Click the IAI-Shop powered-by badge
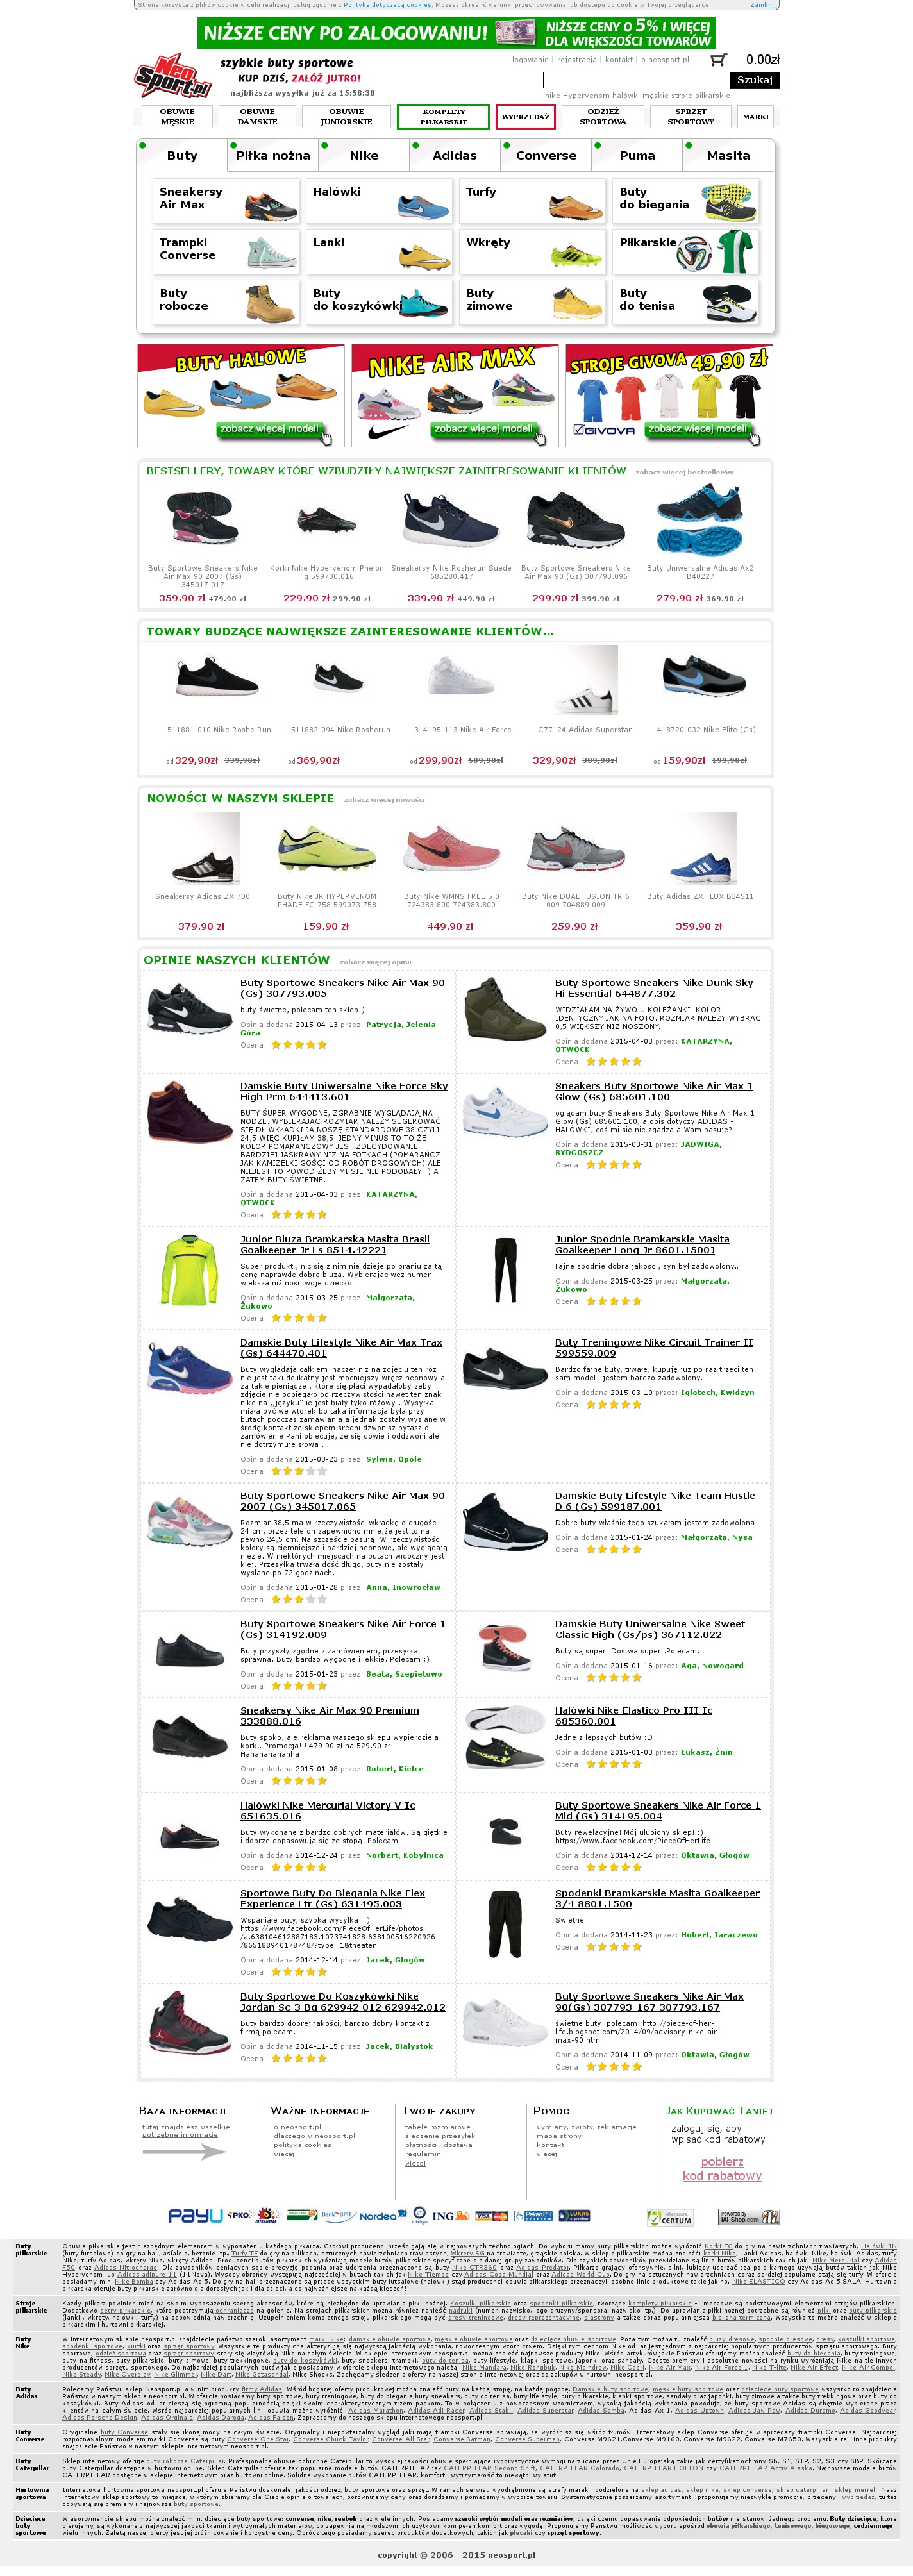 tap(749, 2217)
